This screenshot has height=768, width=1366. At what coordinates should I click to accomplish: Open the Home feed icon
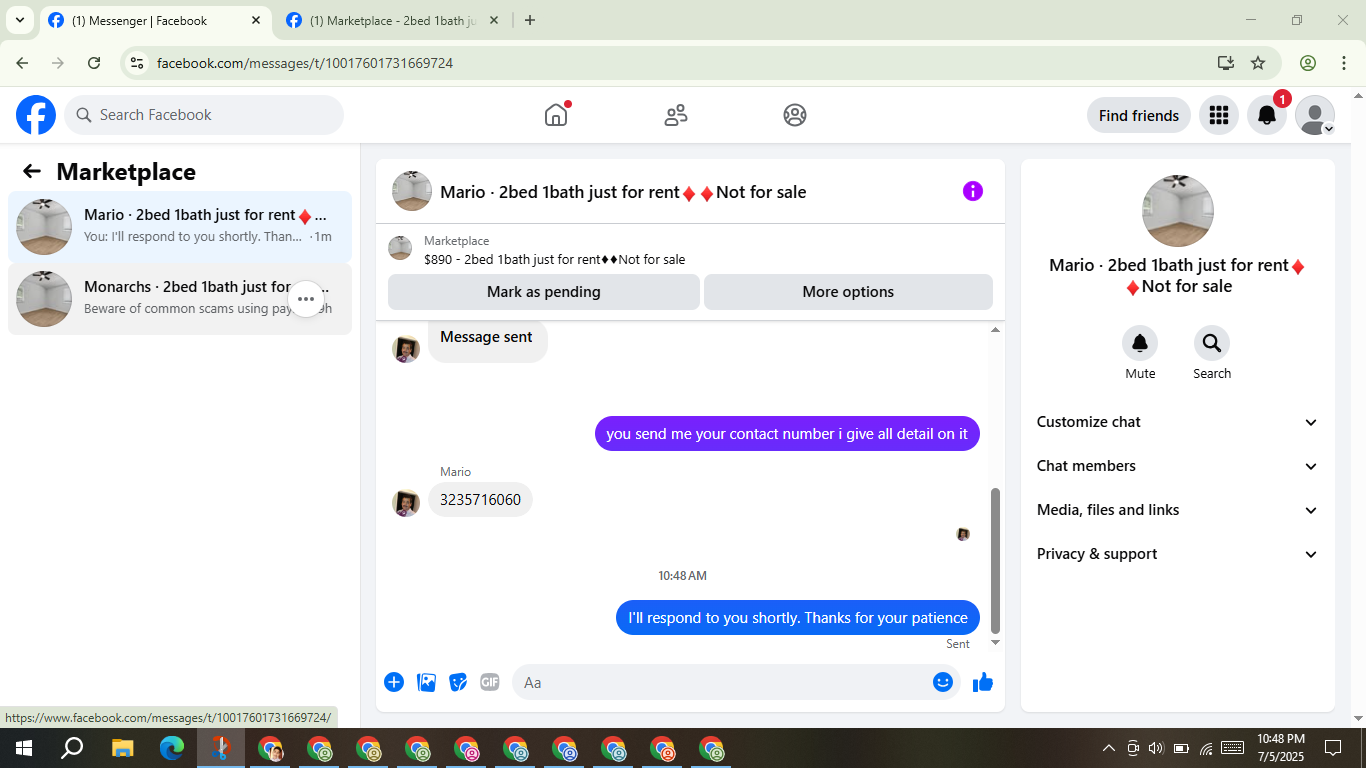(556, 115)
